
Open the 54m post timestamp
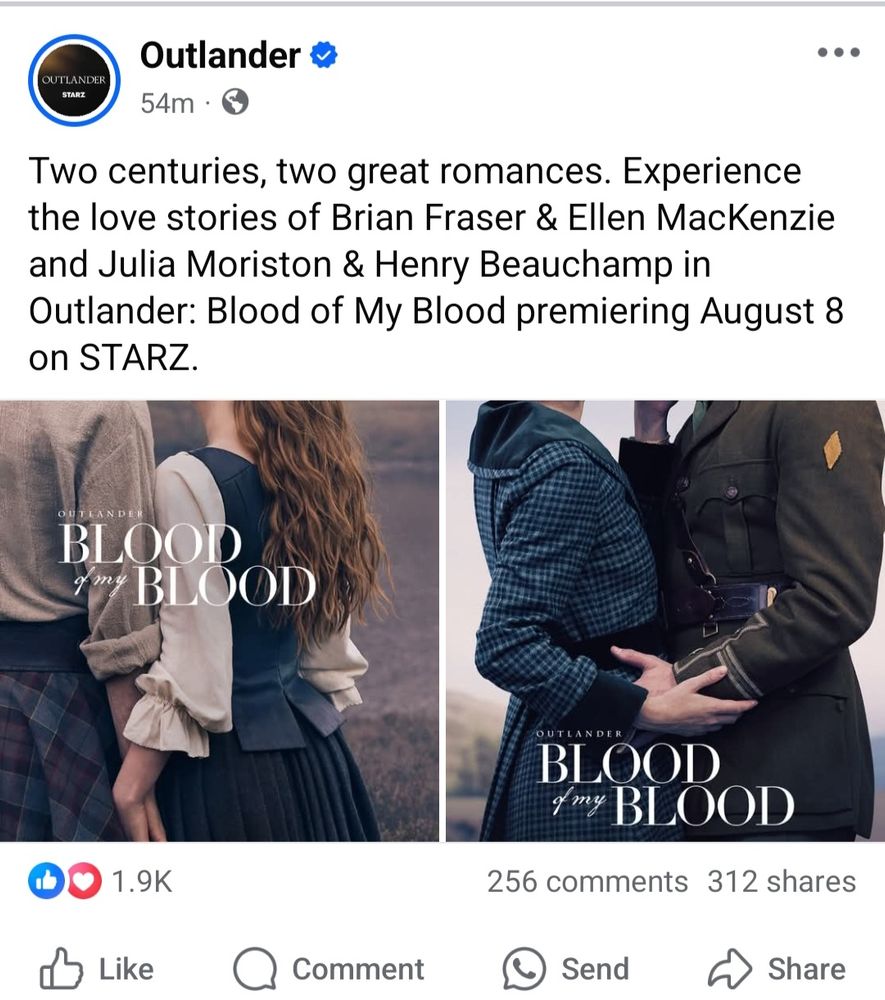point(167,103)
